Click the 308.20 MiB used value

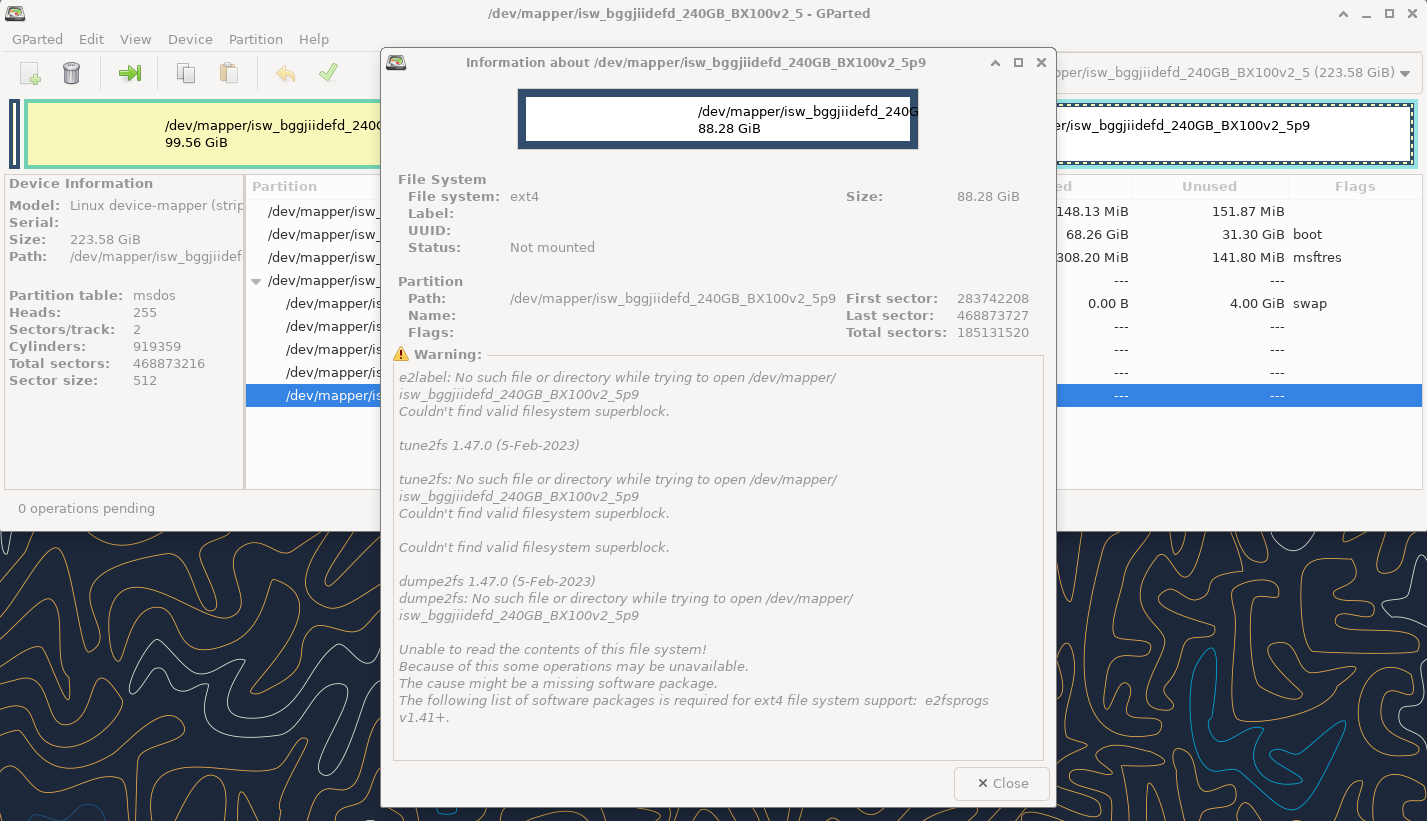tap(1092, 258)
